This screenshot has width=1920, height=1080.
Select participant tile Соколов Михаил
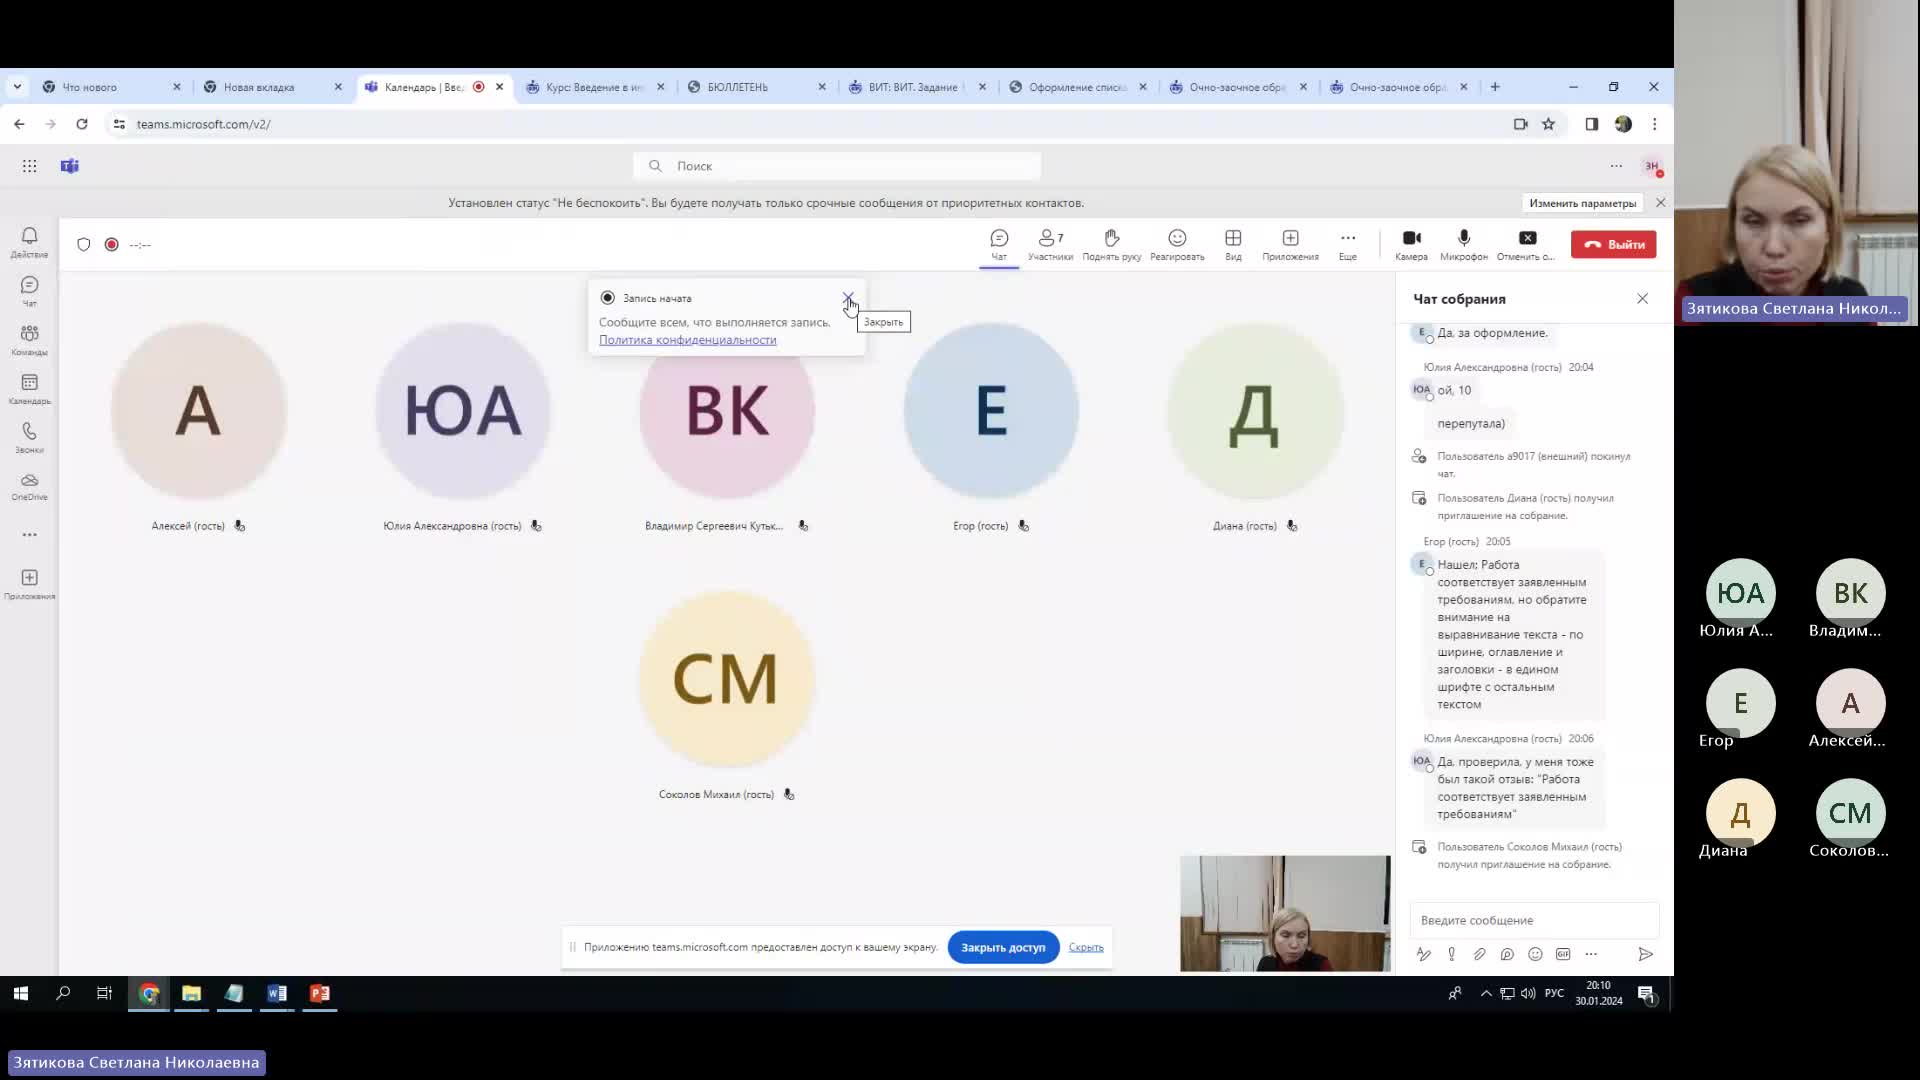point(727,697)
